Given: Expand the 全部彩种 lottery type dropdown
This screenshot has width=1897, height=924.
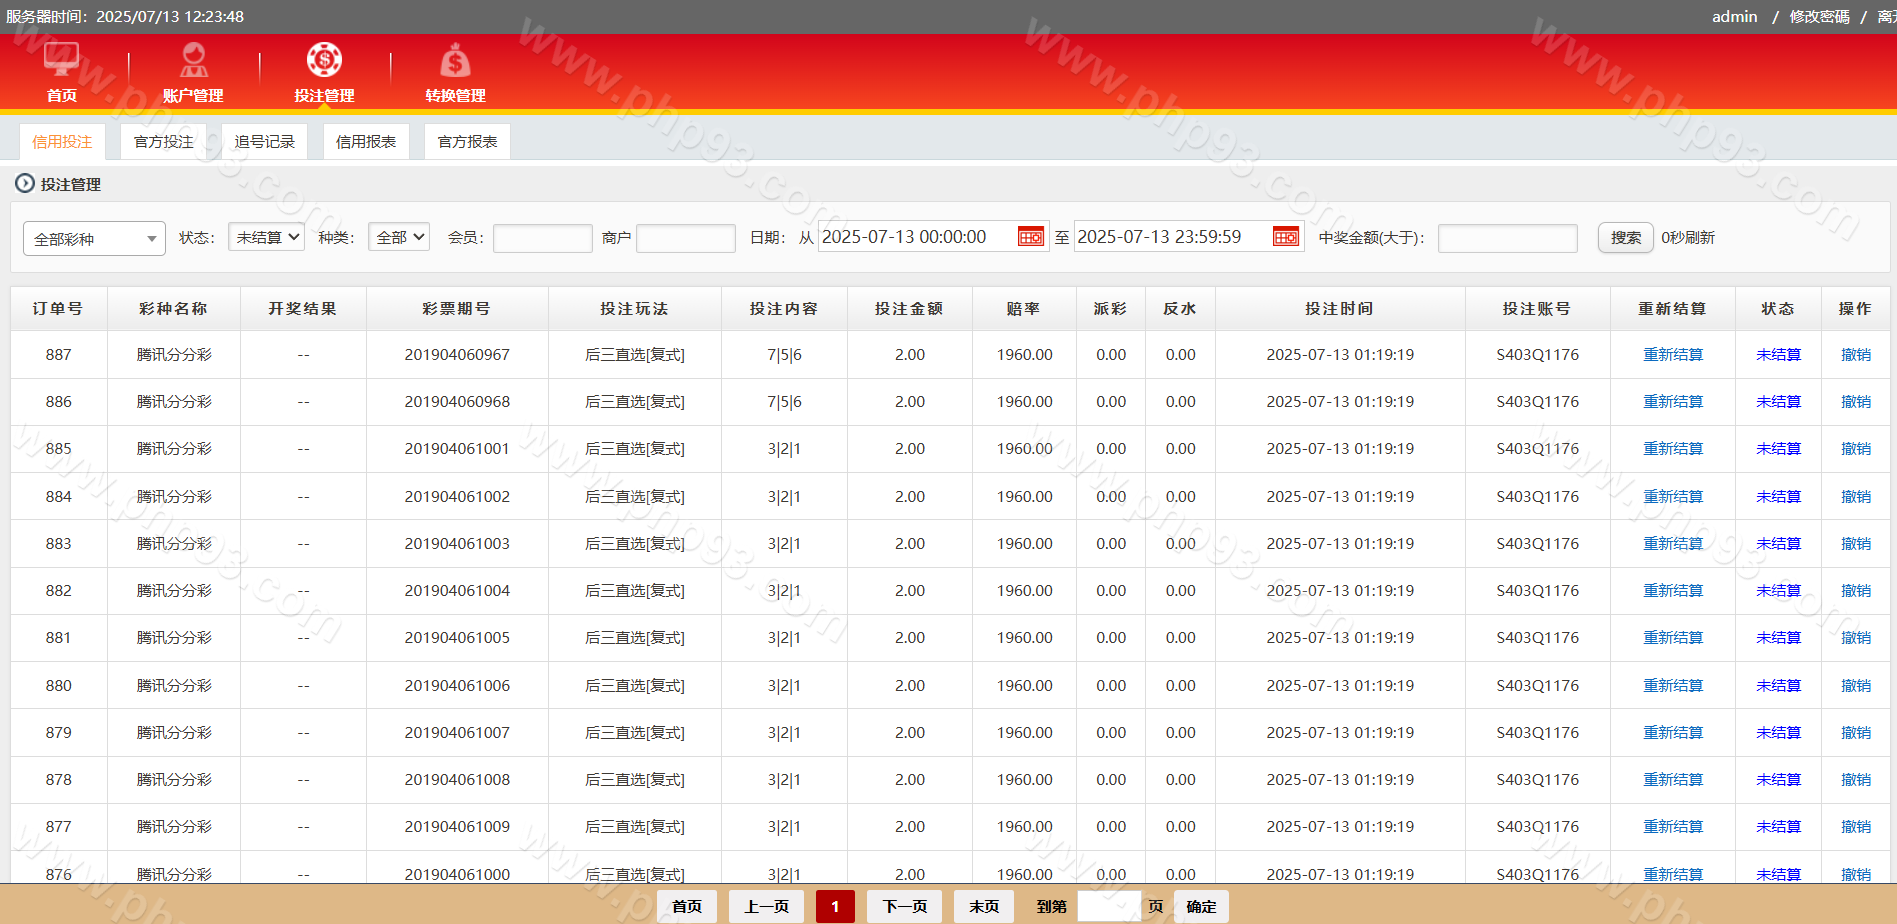Looking at the screenshot, I should point(94,239).
